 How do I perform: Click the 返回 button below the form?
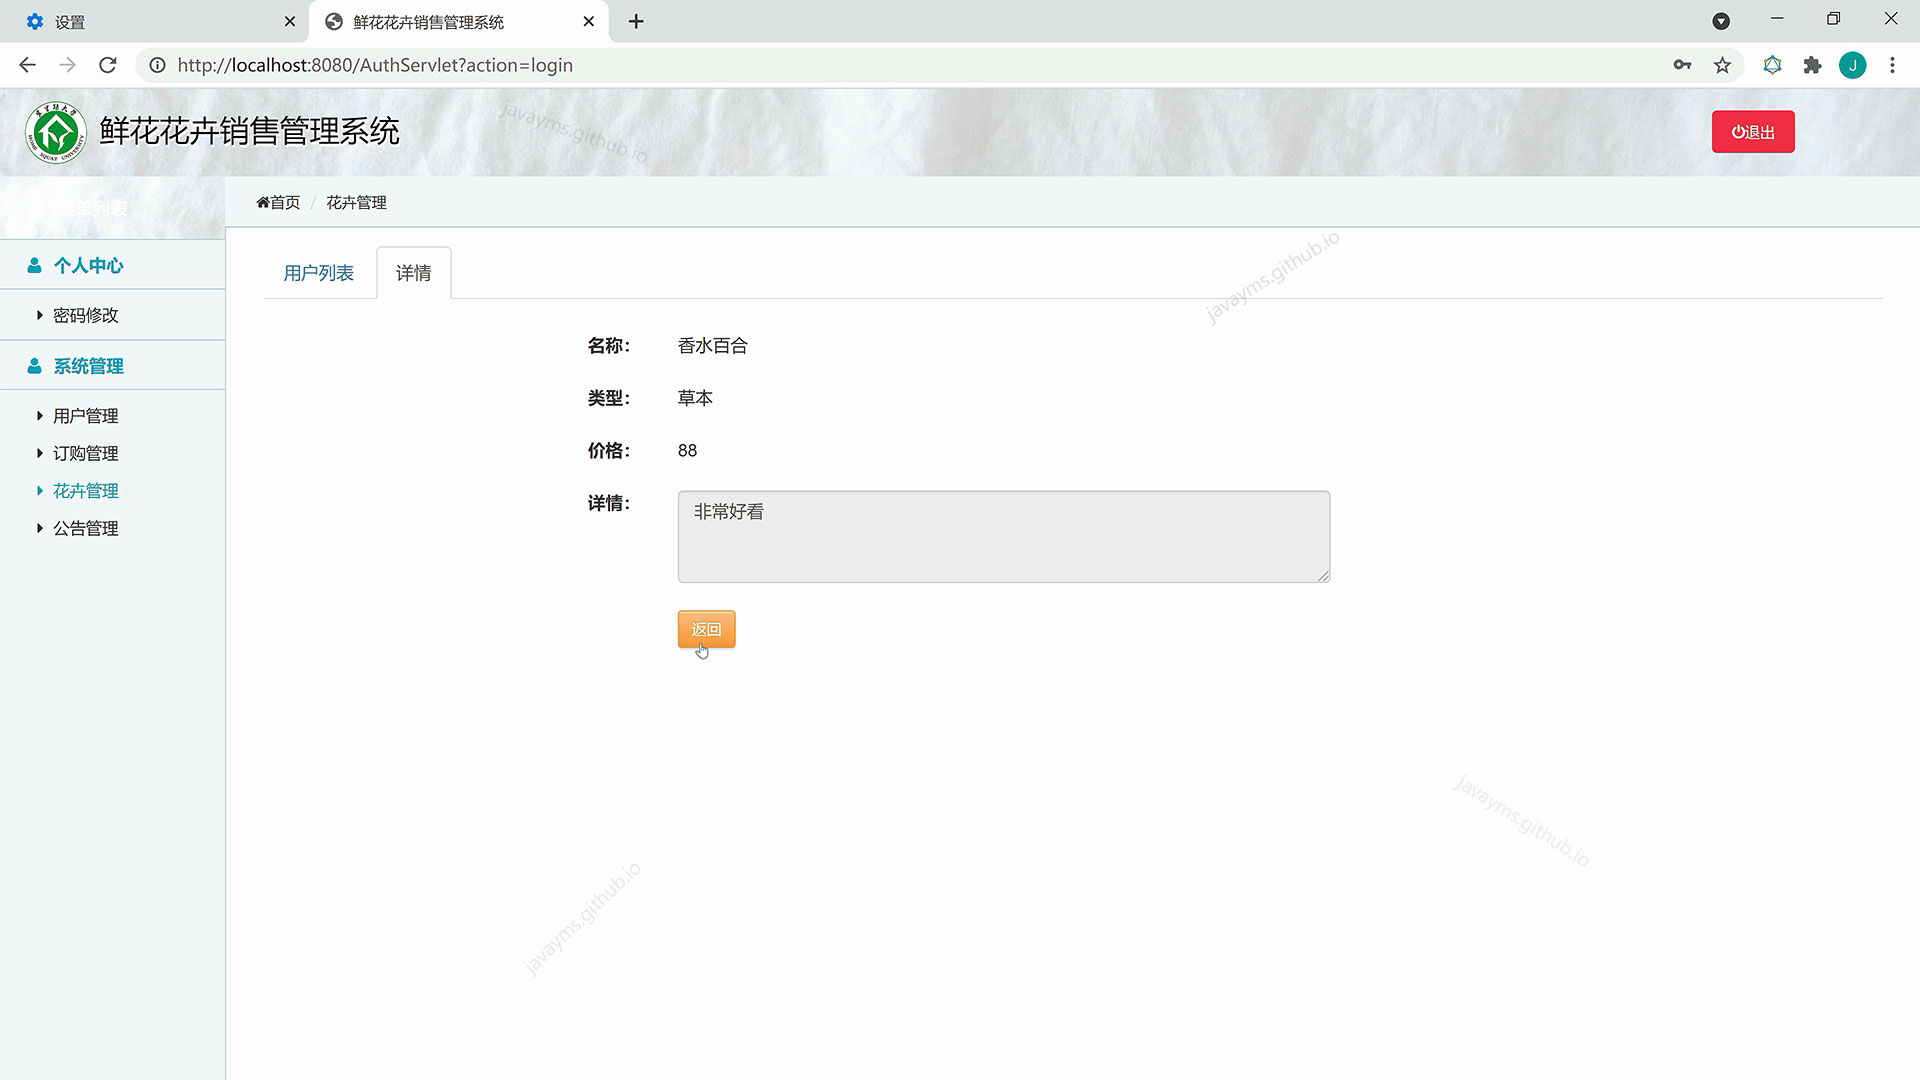pos(706,629)
